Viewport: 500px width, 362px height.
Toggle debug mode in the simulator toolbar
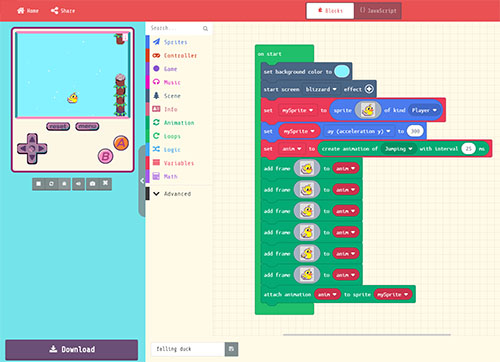pos(64,184)
